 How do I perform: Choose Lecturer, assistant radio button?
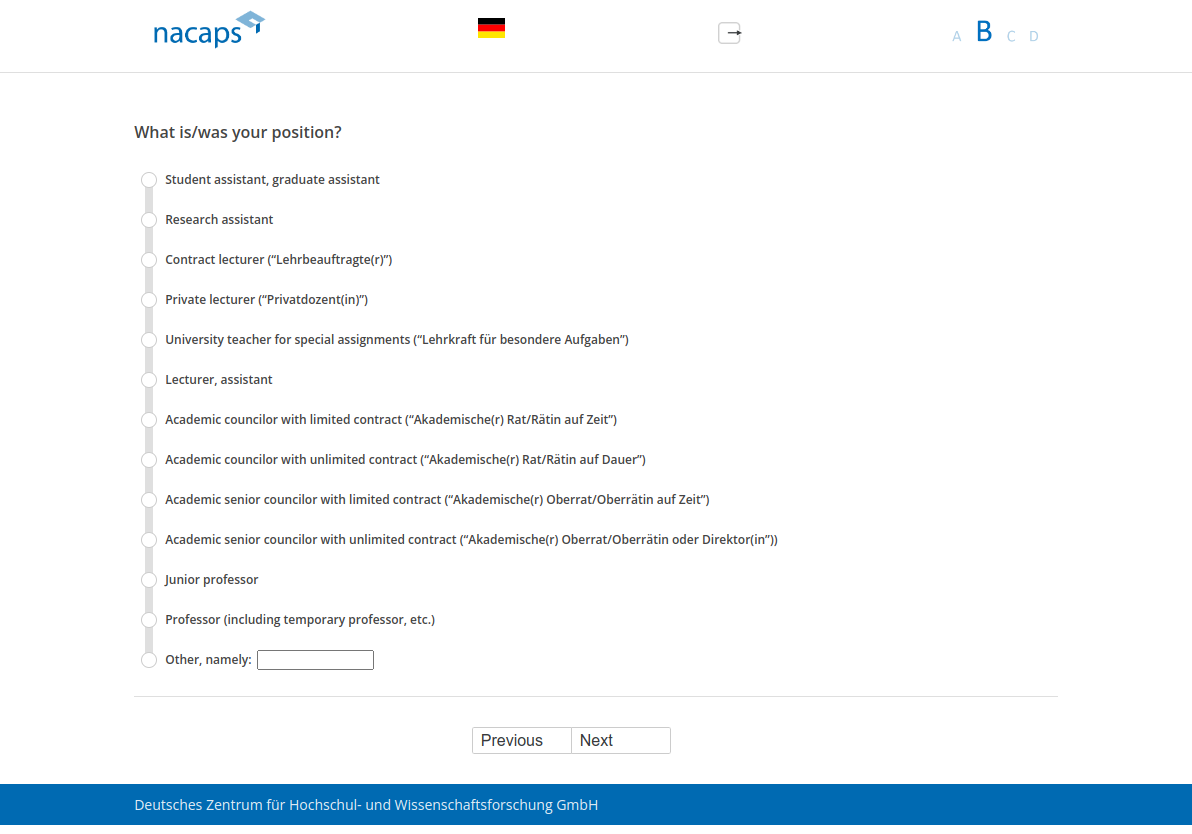(149, 380)
